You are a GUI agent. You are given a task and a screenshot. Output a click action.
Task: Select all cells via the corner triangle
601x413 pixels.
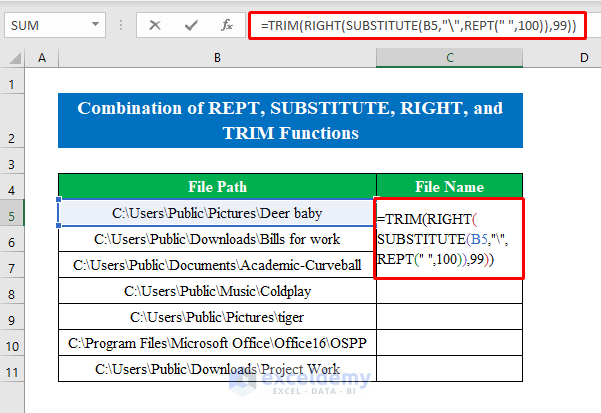14,58
